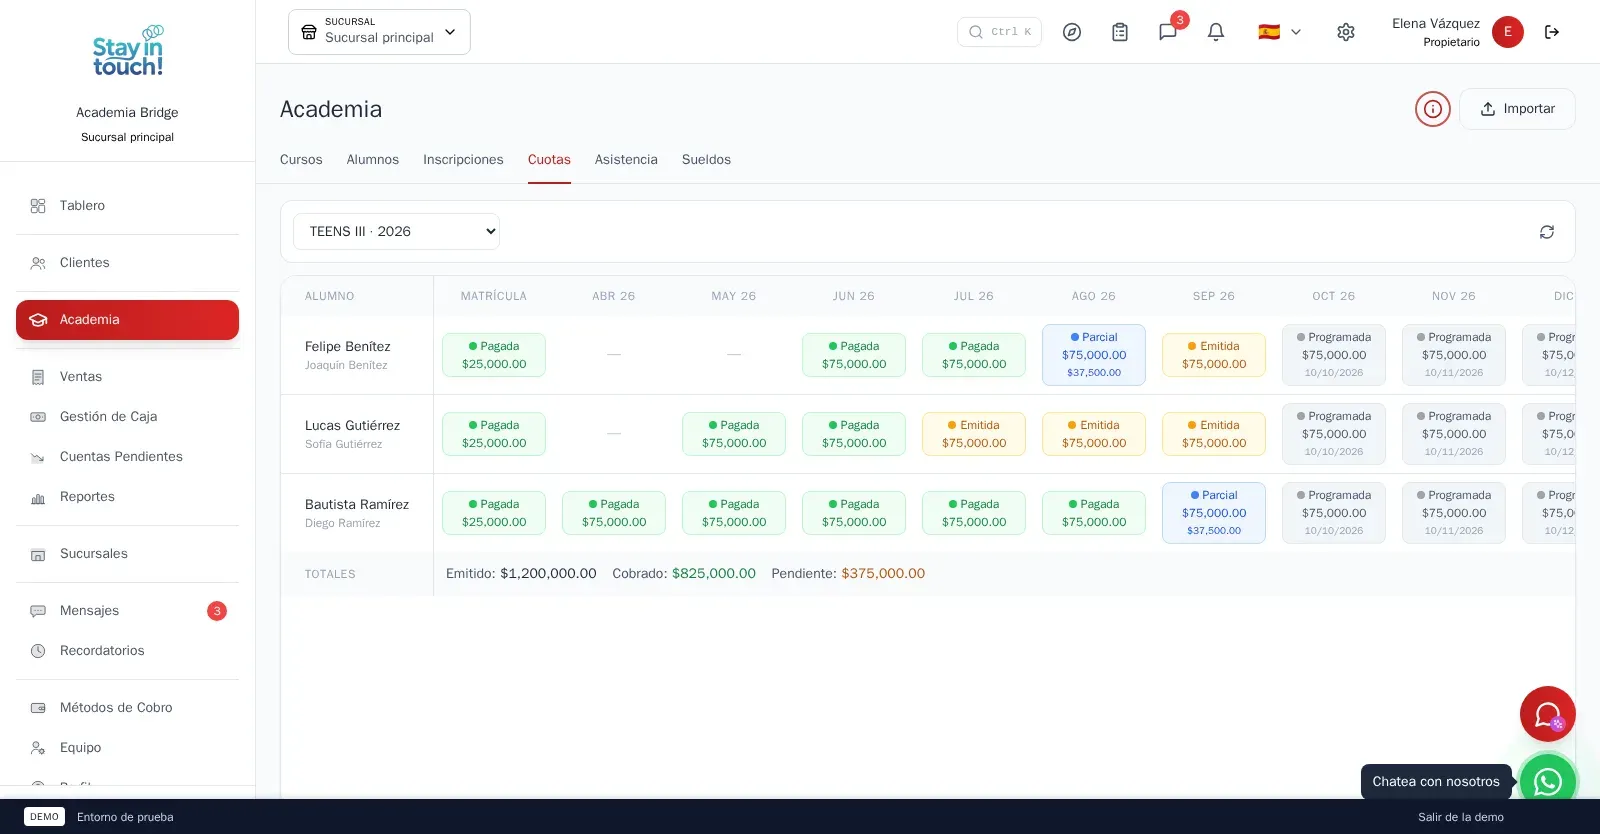The image size is (1600, 834).
Task: Refresh the cuotas table
Action: tap(1547, 232)
